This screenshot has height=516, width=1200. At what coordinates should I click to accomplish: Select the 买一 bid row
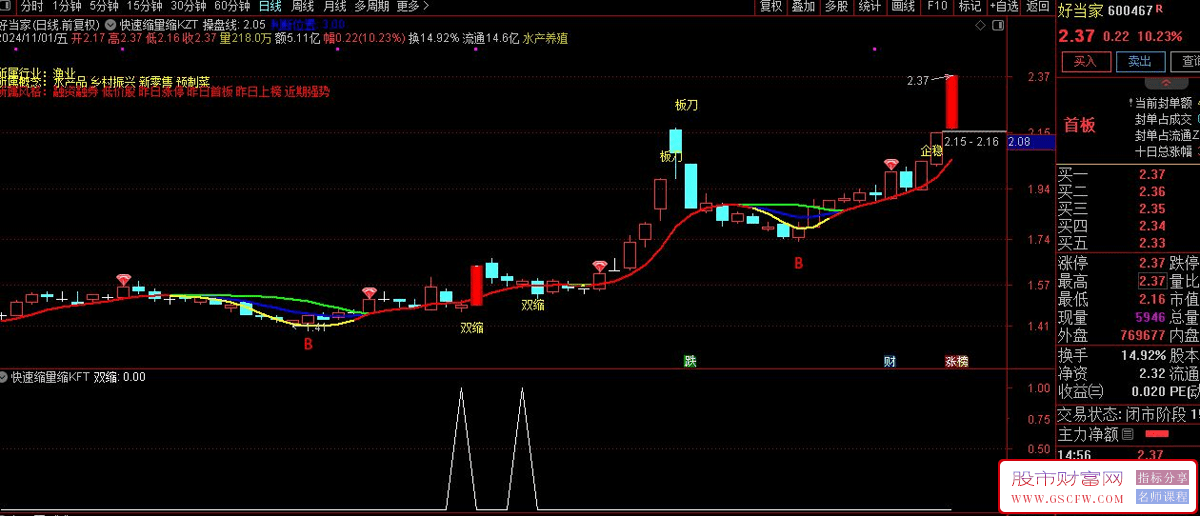(1128, 175)
